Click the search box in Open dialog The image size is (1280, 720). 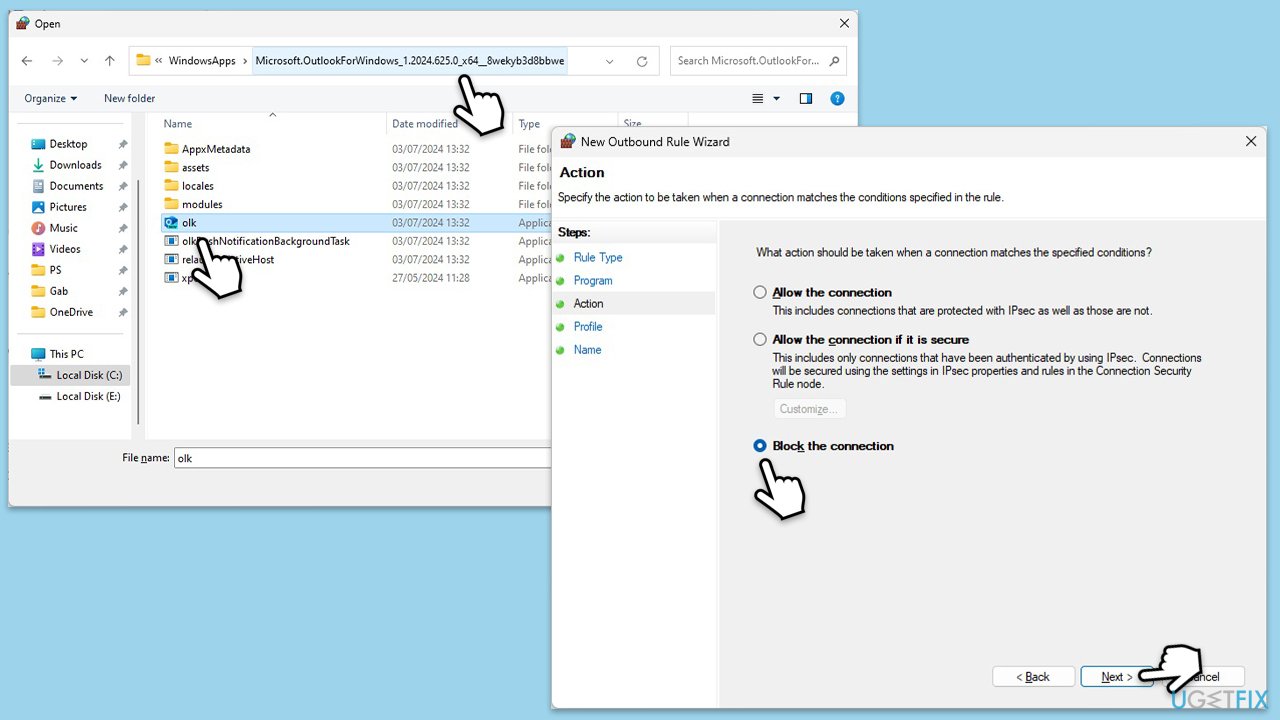tap(759, 61)
